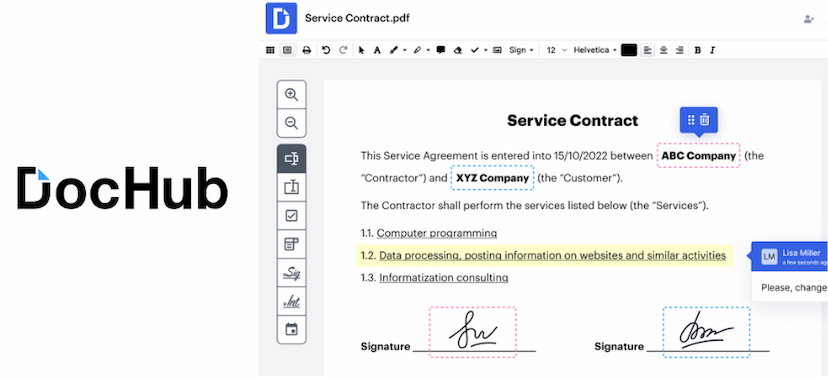Zoom in with the magnifier plus

(291, 94)
